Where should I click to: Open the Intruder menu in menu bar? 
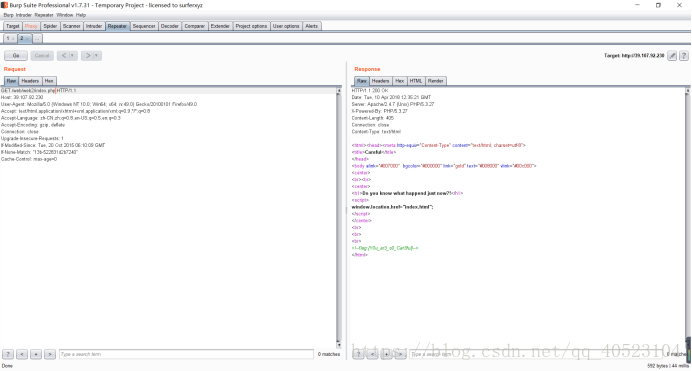24,15
